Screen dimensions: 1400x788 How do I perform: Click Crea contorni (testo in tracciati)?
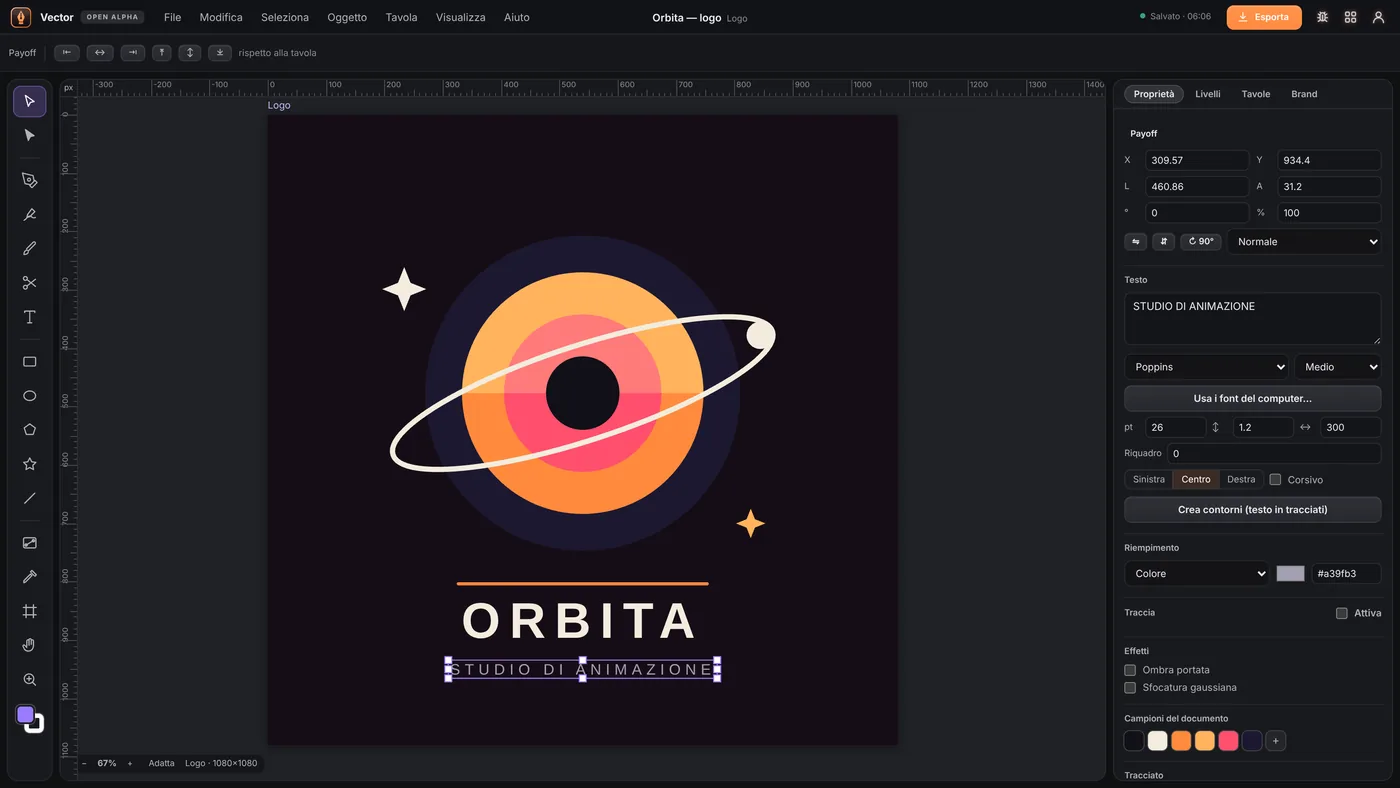pyautogui.click(x=1253, y=510)
